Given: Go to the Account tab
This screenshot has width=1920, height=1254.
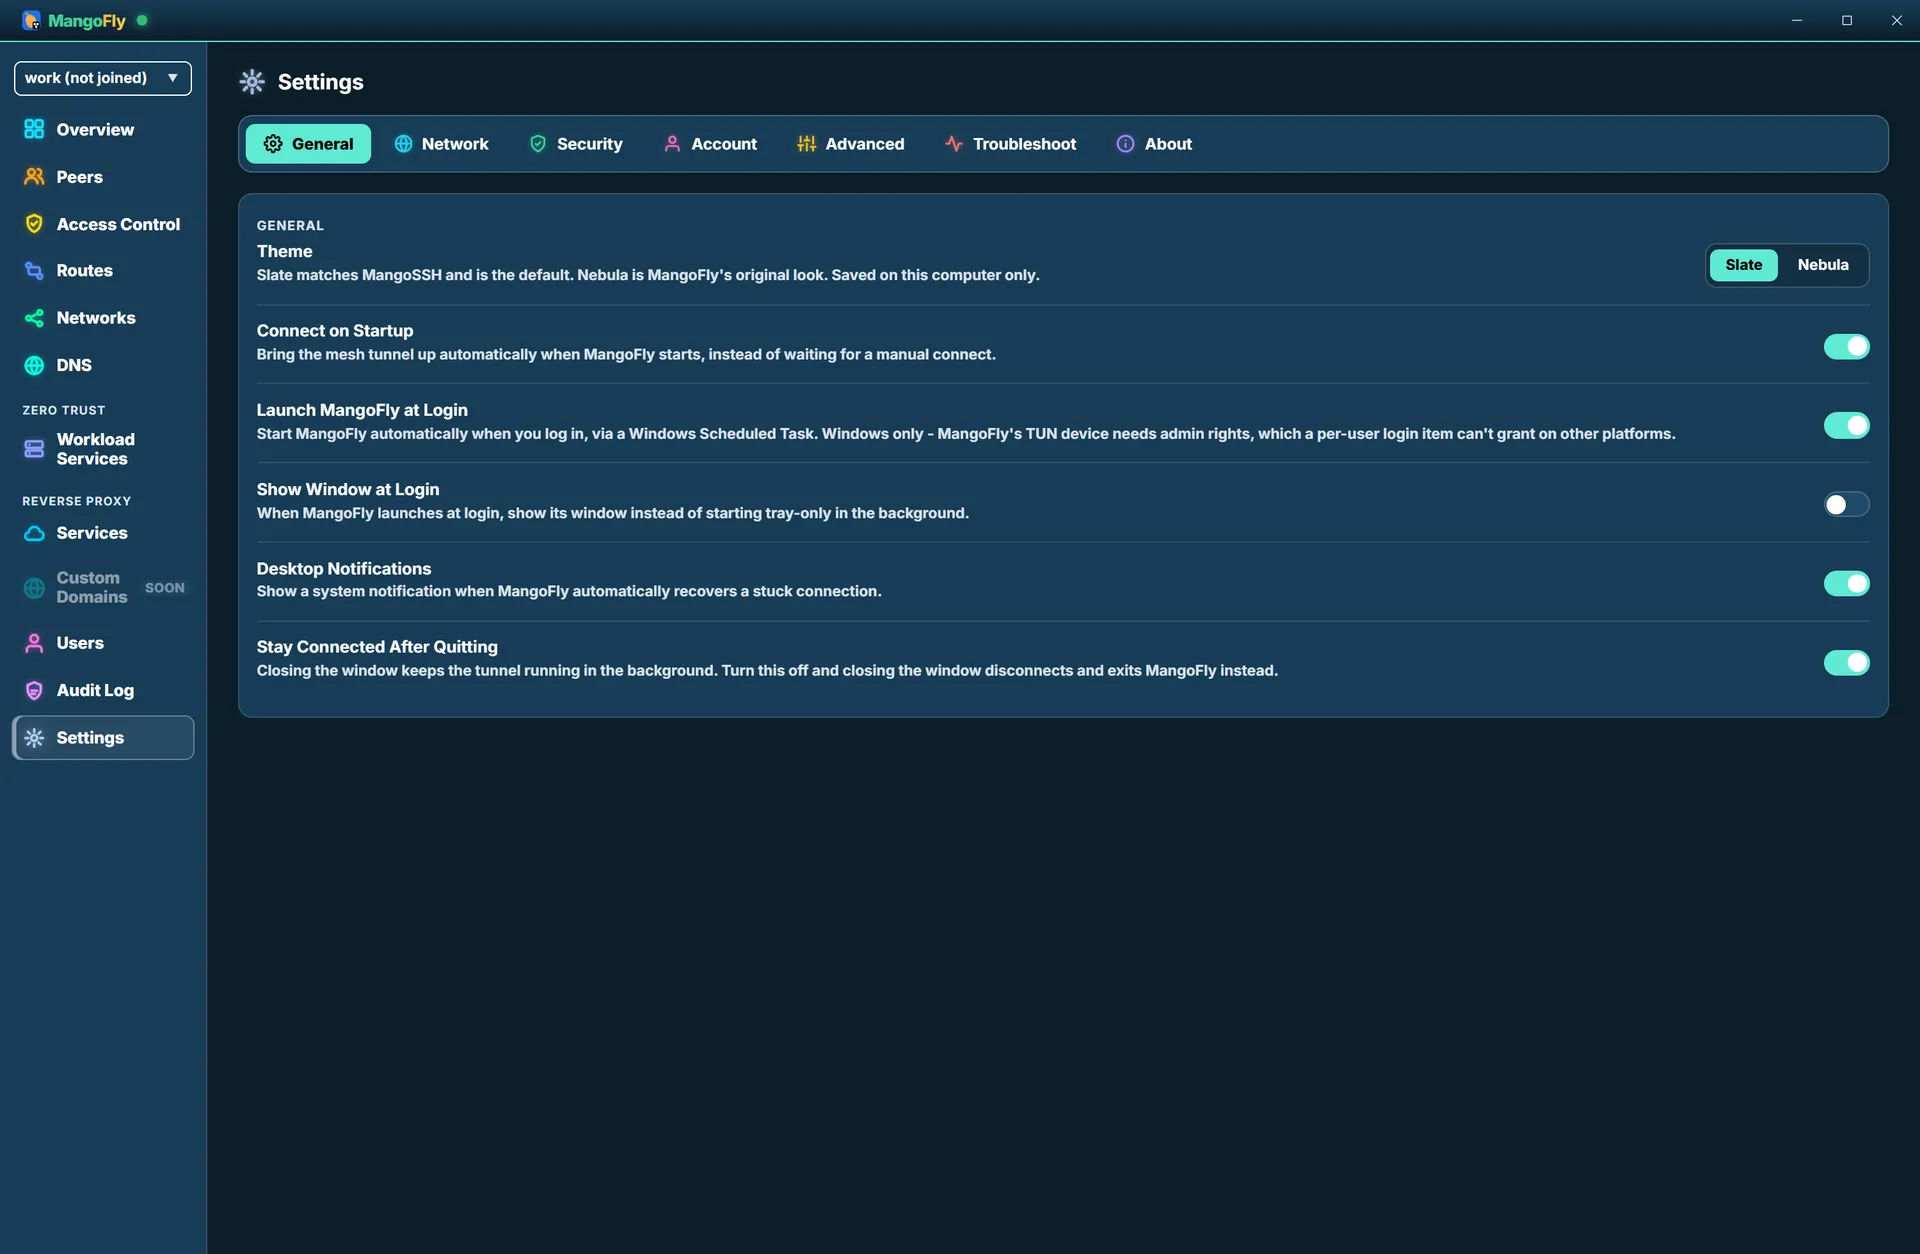Looking at the screenshot, I should coord(710,144).
